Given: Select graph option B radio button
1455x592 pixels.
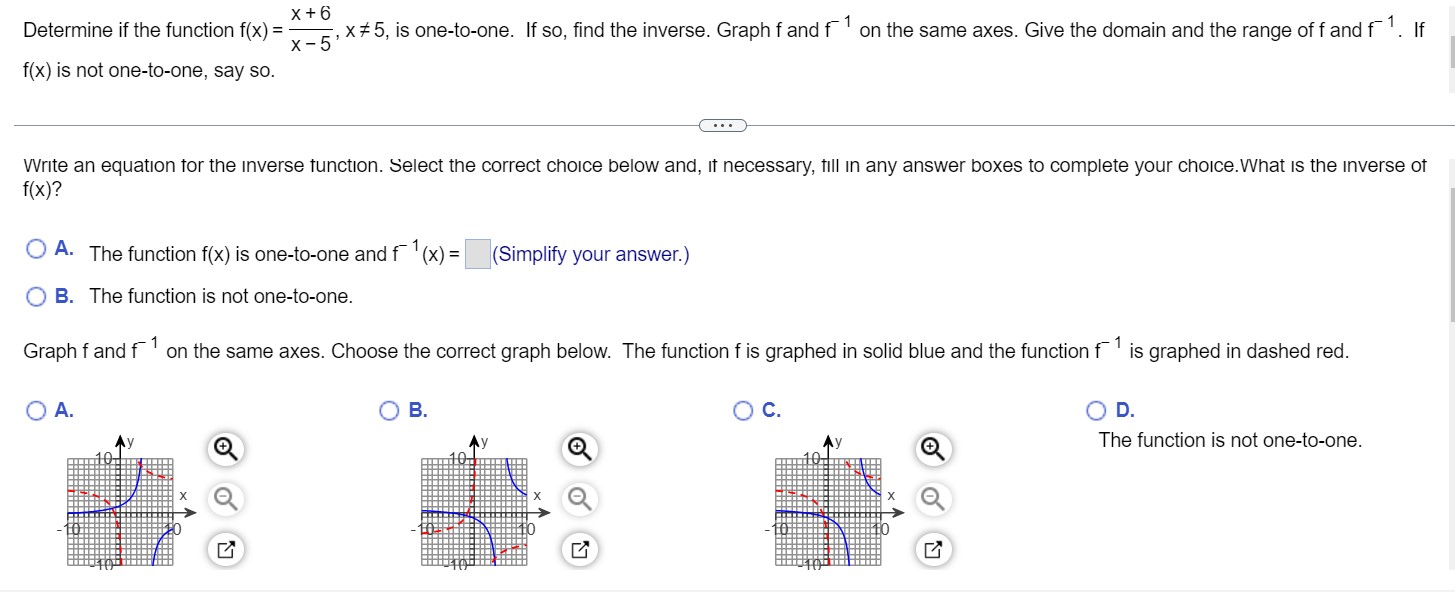Looking at the screenshot, I should click(x=389, y=410).
